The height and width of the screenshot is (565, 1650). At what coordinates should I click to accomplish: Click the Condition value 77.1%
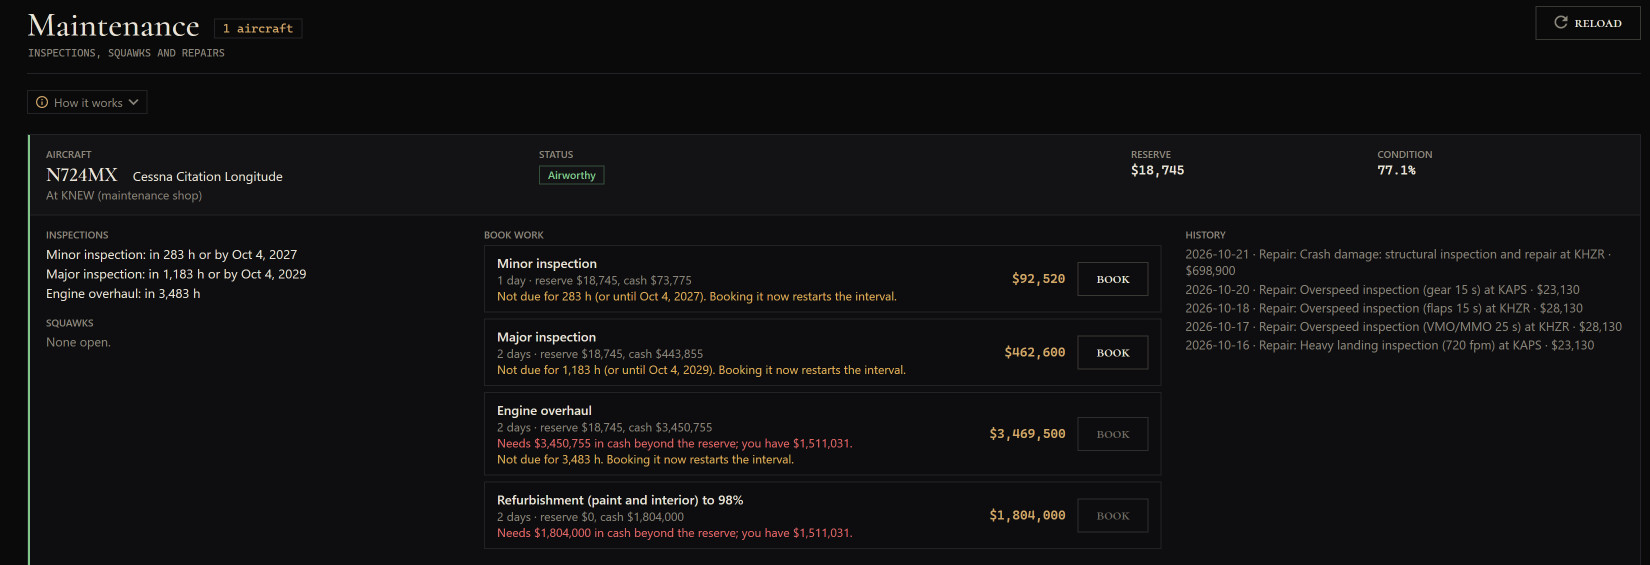pos(1396,170)
